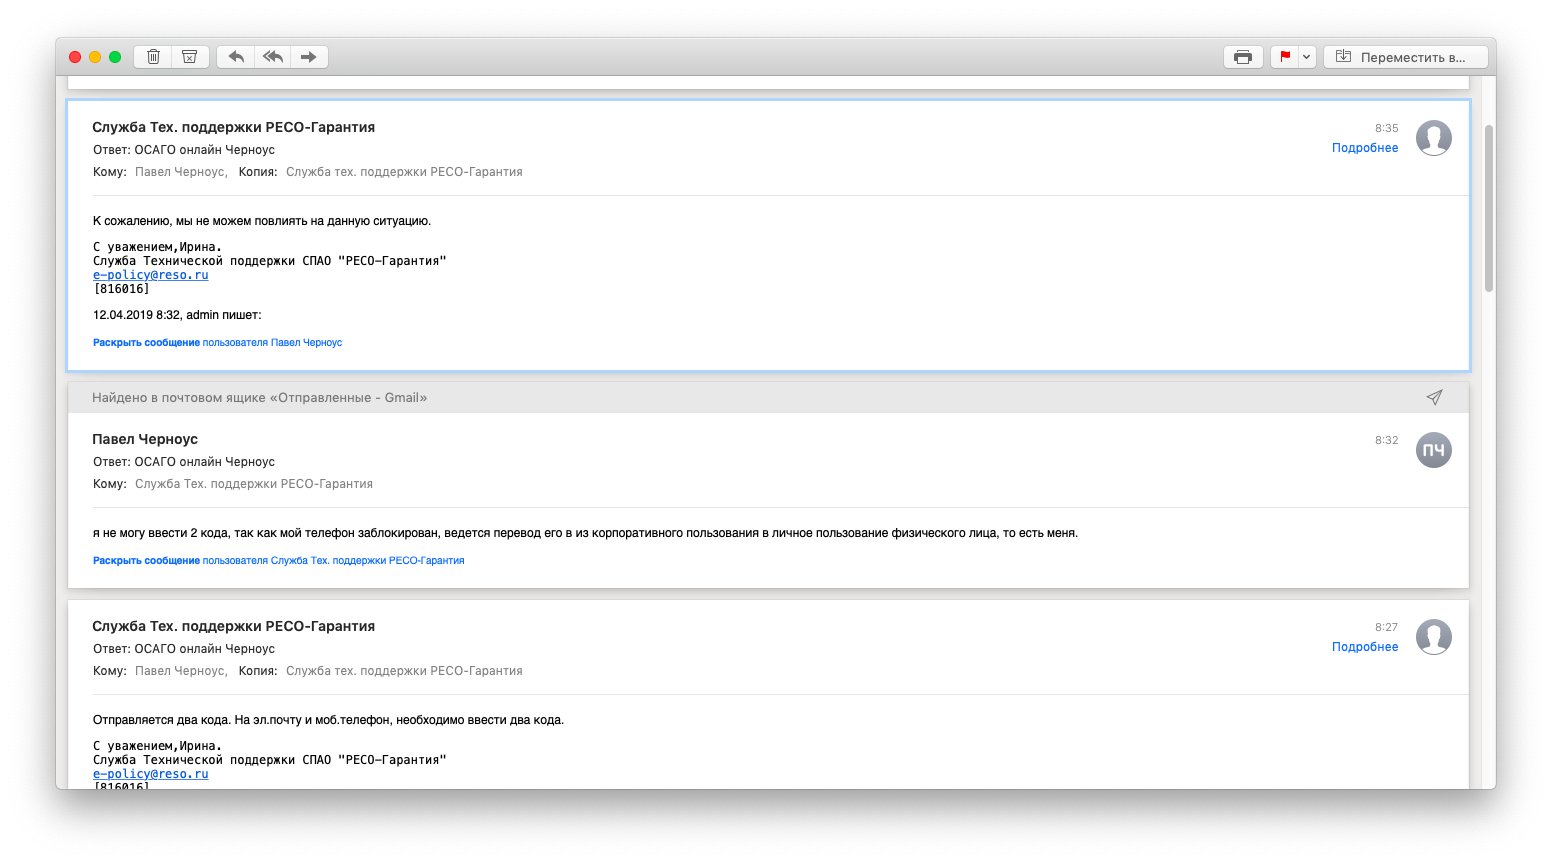Expand quoted message of Служба Тех. поддержки
Viewport: 1552px width, 863px height.
pos(278,561)
